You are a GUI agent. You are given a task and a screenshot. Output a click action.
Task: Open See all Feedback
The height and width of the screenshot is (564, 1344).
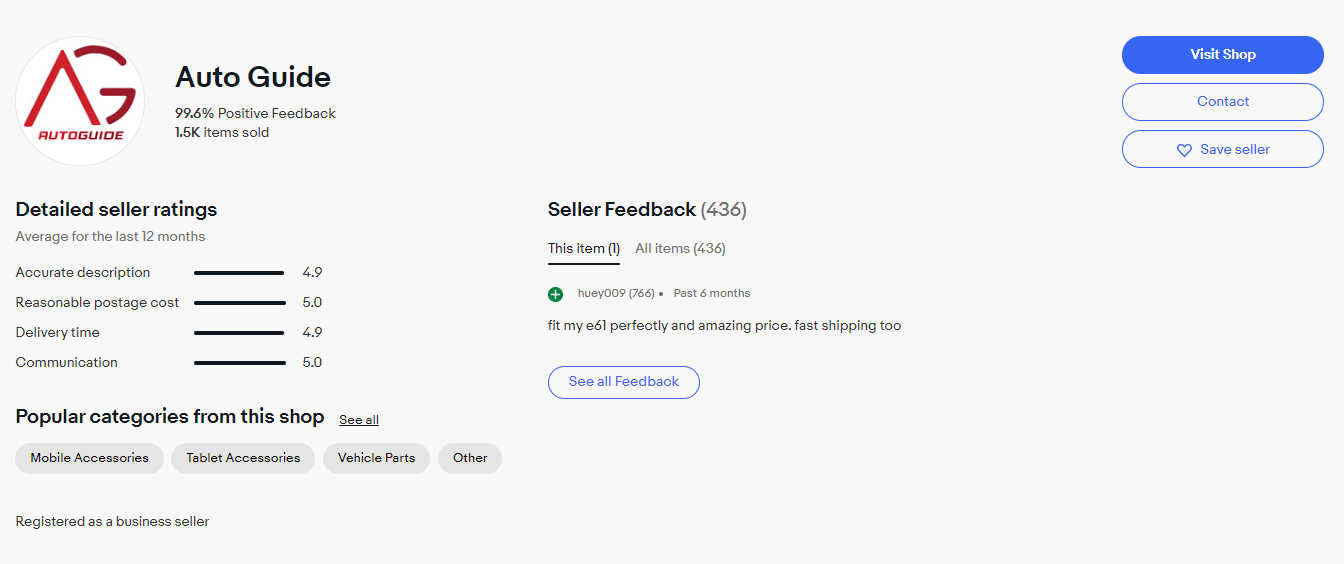[623, 382]
